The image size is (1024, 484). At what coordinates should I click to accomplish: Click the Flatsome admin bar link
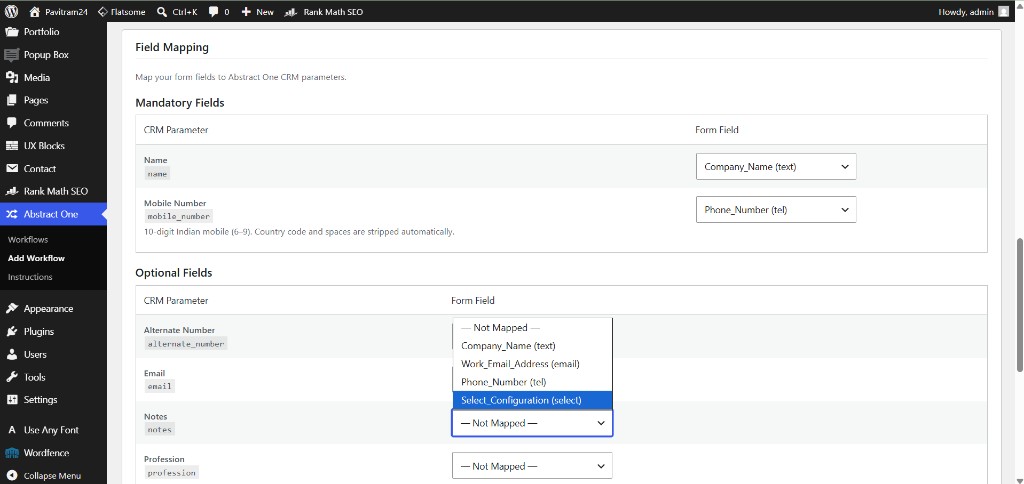(127, 12)
